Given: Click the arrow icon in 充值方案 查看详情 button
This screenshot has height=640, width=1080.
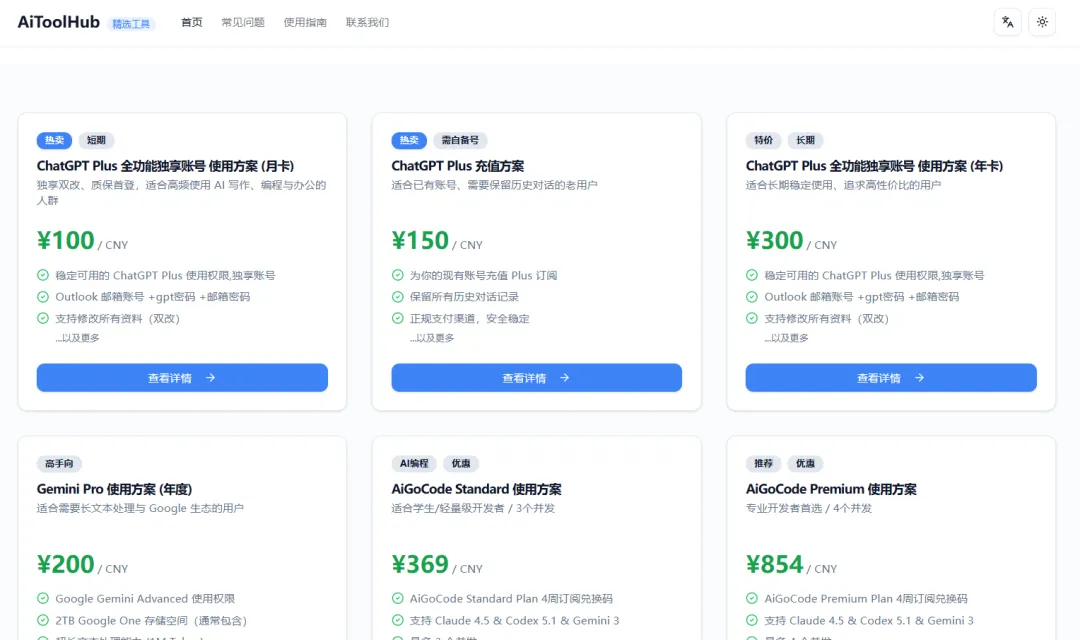Looking at the screenshot, I should point(565,378).
